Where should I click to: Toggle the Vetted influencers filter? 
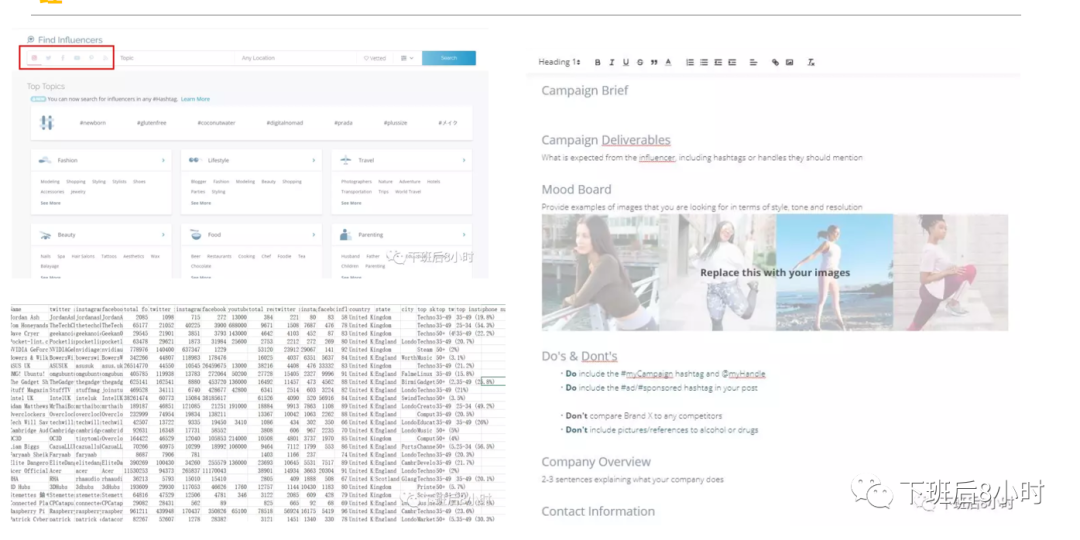click(x=374, y=58)
